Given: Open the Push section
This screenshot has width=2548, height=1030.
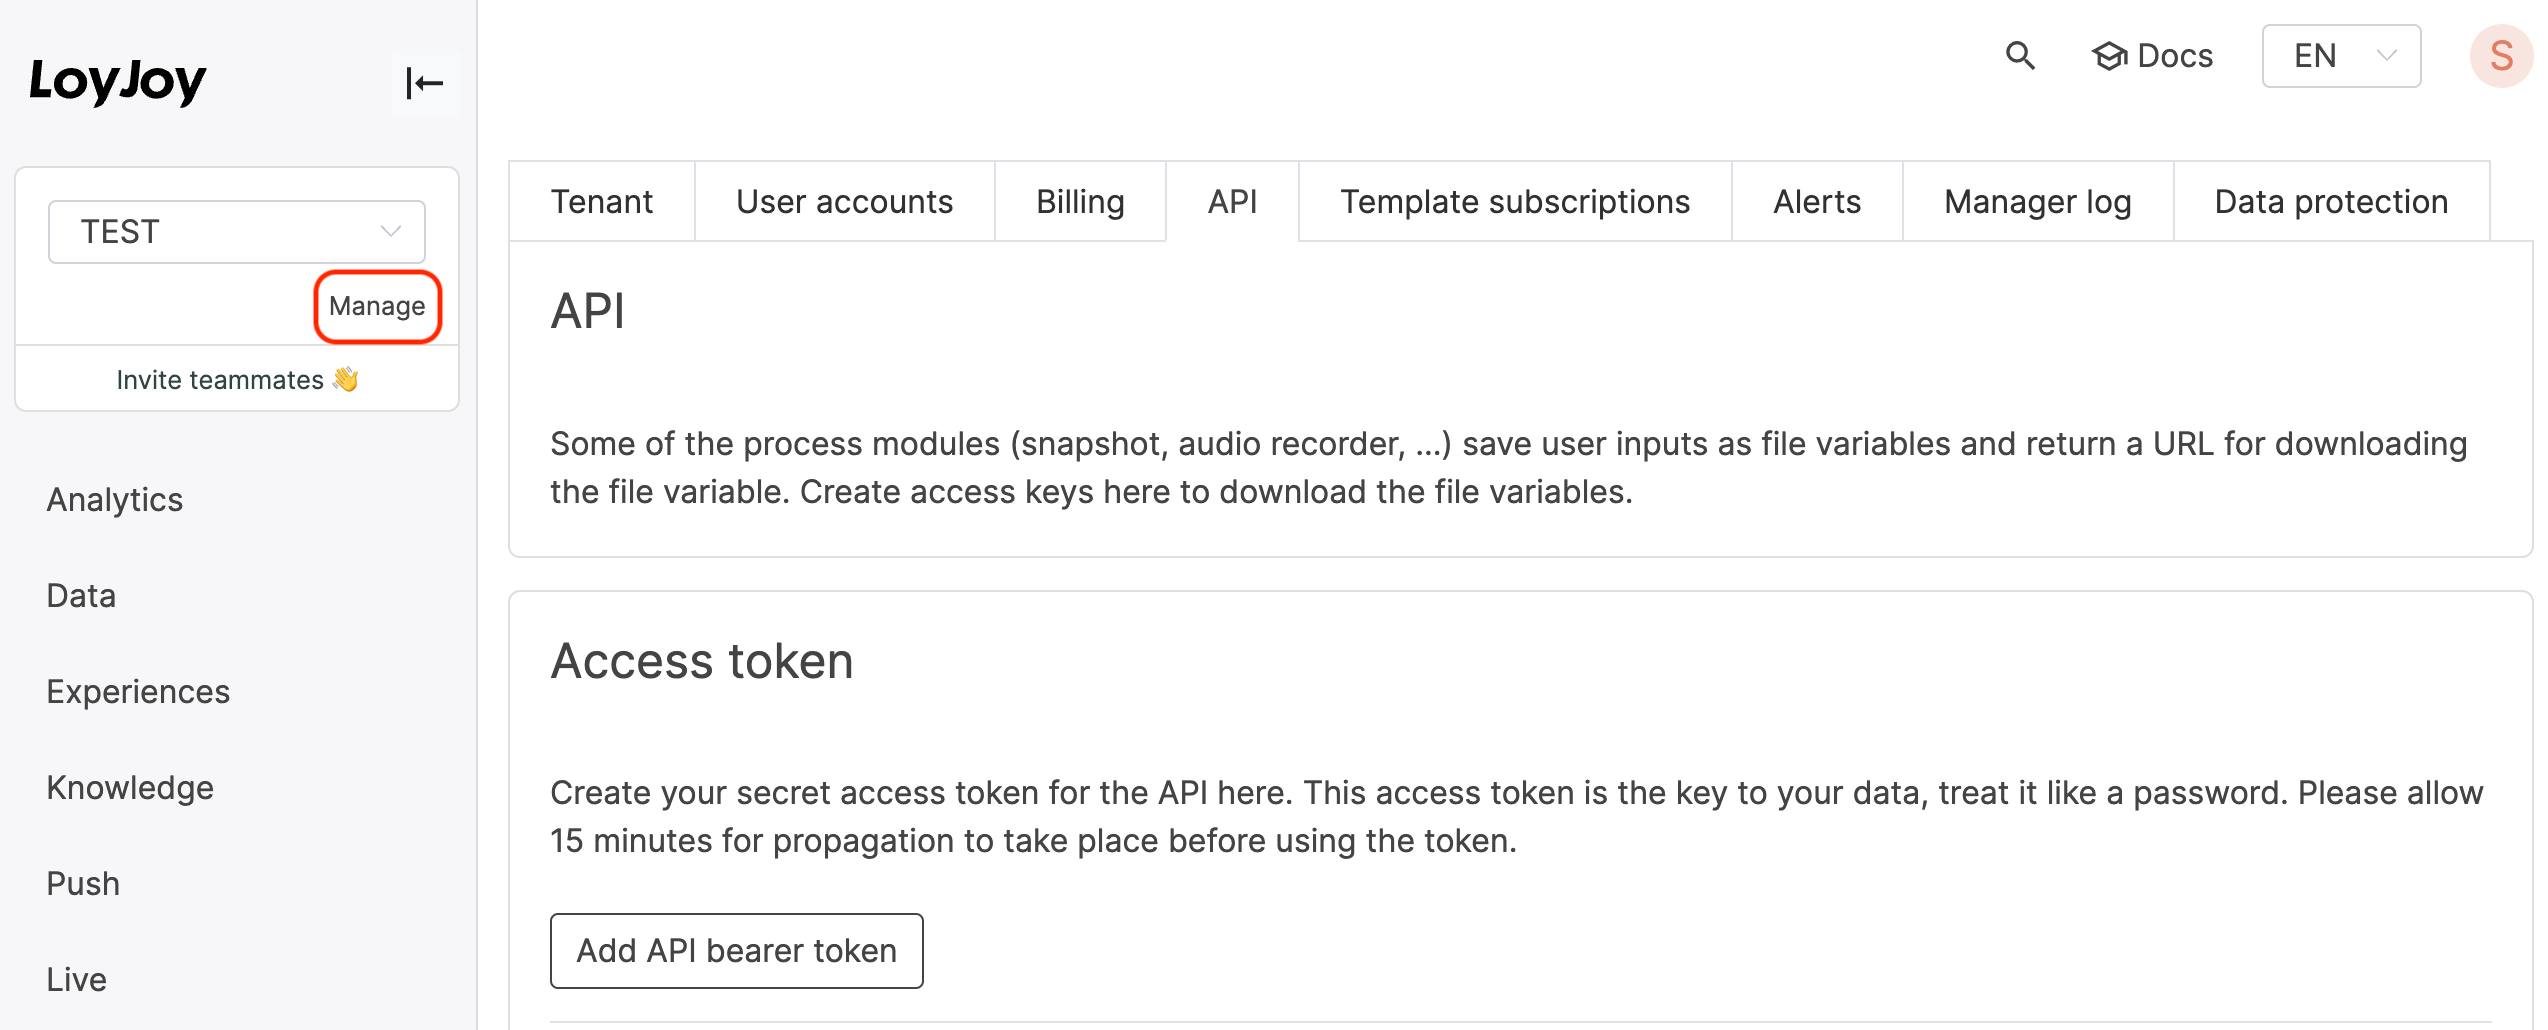Looking at the screenshot, I should 82,883.
